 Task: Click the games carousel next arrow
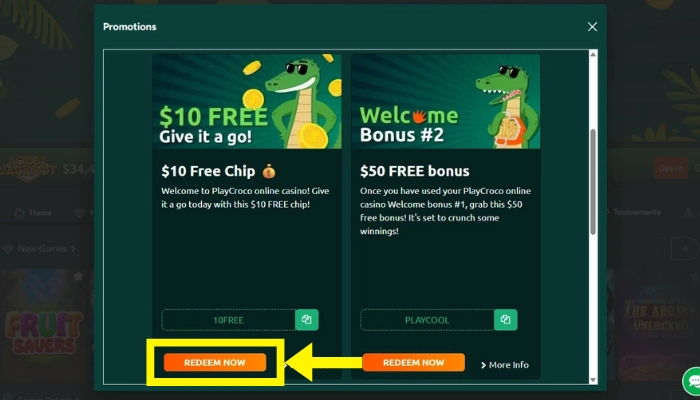[685, 249]
